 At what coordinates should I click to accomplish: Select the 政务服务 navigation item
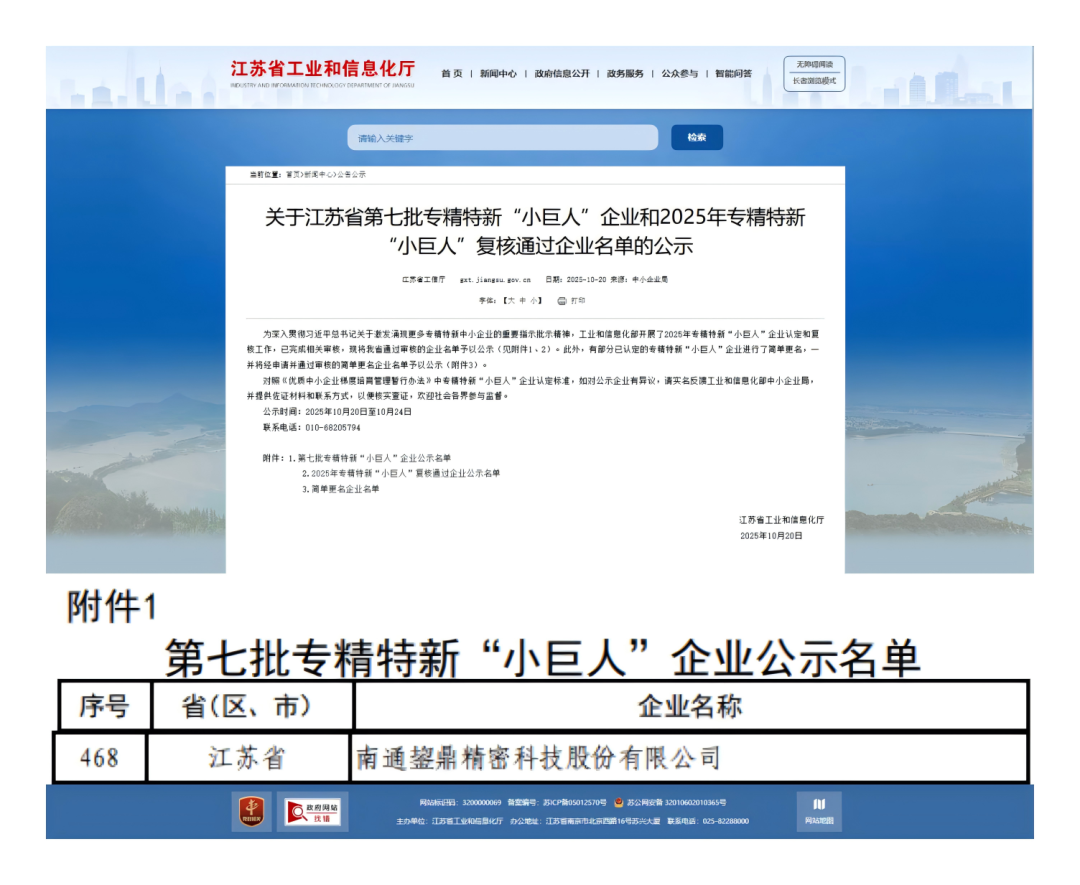pyautogui.click(x=625, y=74)
